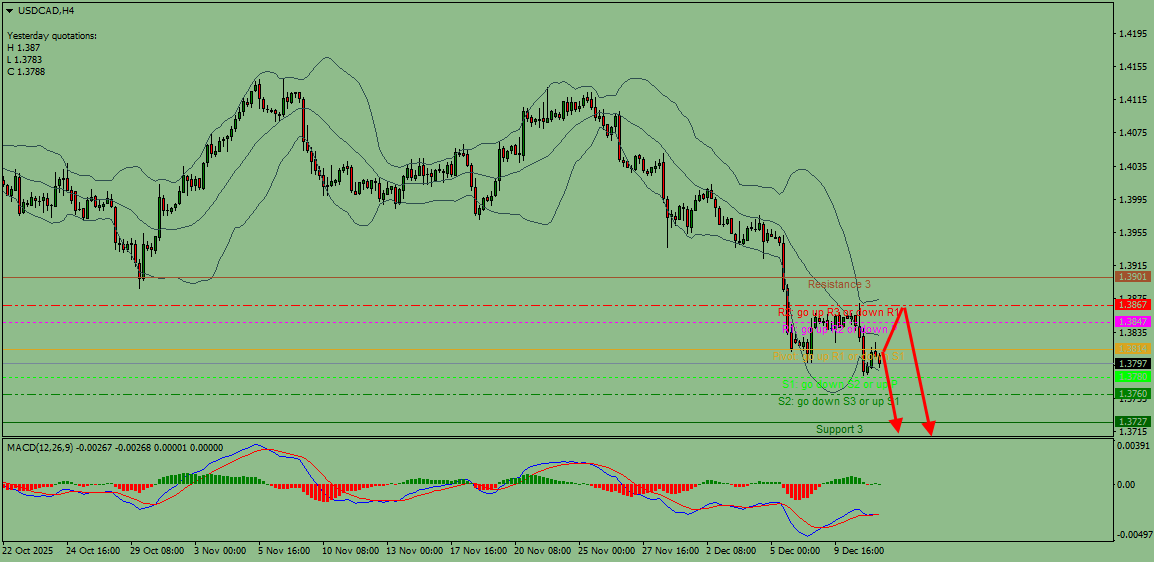The width and height of the screenshot is (1154, 562).
Task: Click the '5 Dec 00:00' time axis label
Action: pos(796,550)
